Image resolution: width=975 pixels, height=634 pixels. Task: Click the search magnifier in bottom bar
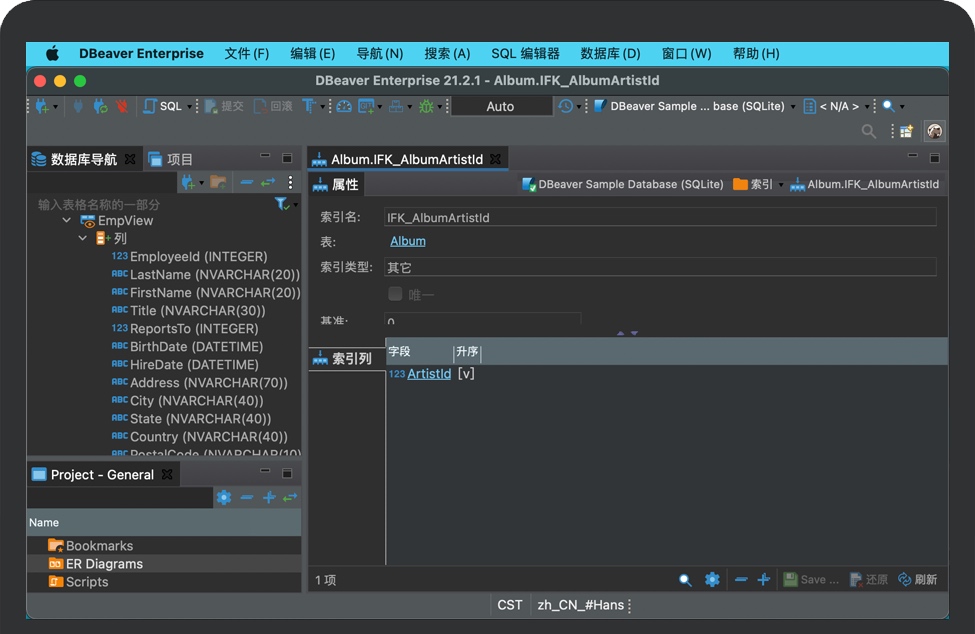click(x=685, y=579)
